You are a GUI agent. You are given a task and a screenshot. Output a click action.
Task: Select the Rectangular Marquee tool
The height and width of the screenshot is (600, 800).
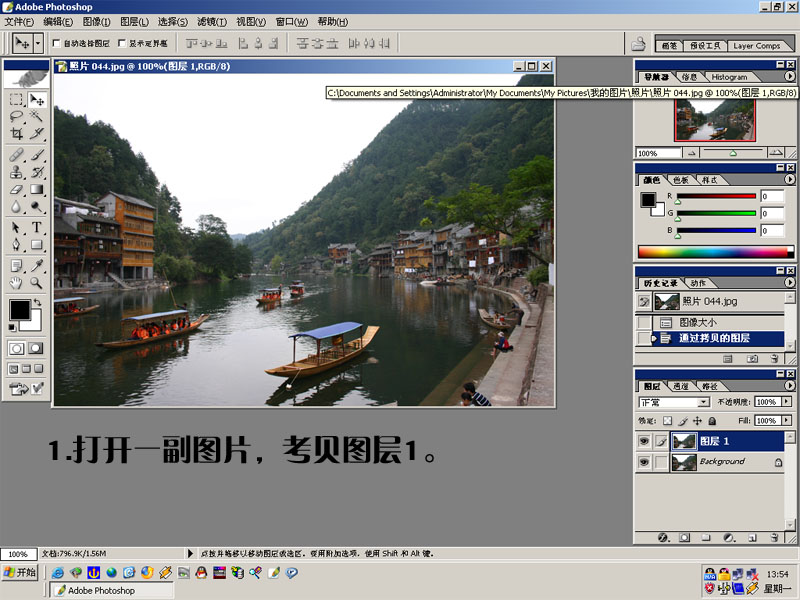pos(17,100)
